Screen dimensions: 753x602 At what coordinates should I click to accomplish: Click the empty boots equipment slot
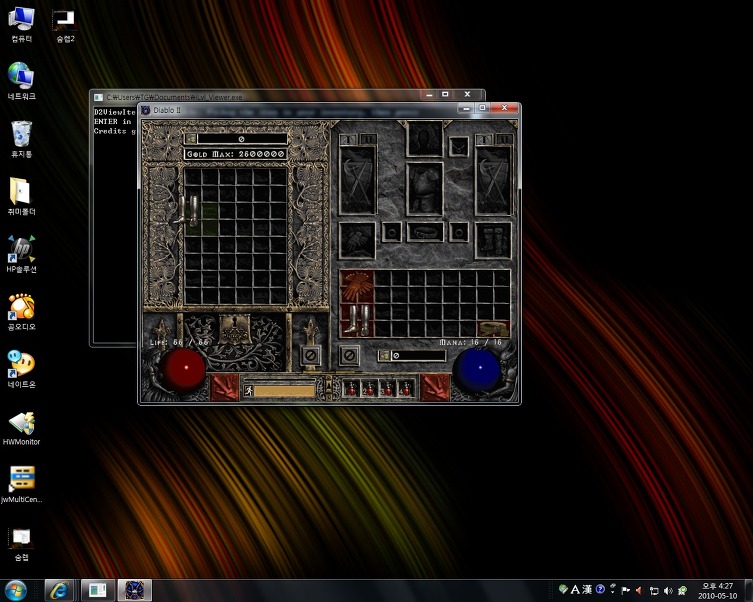click(493, 241)
